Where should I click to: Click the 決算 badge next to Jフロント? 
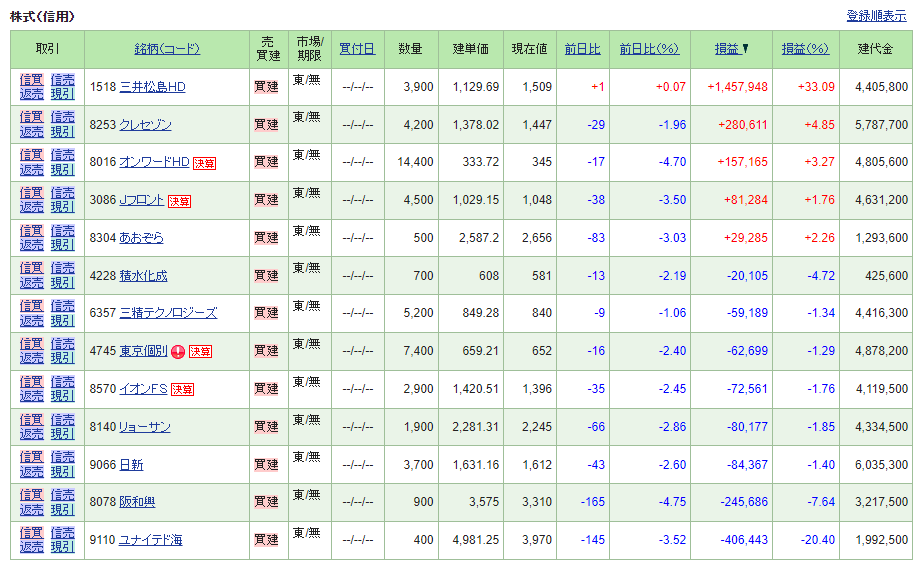click(x=179, y=202)
